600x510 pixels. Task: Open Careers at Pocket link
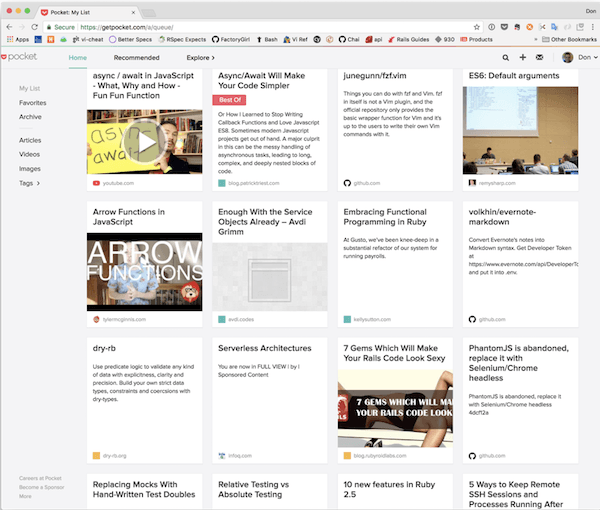click(x=40, y=478)
